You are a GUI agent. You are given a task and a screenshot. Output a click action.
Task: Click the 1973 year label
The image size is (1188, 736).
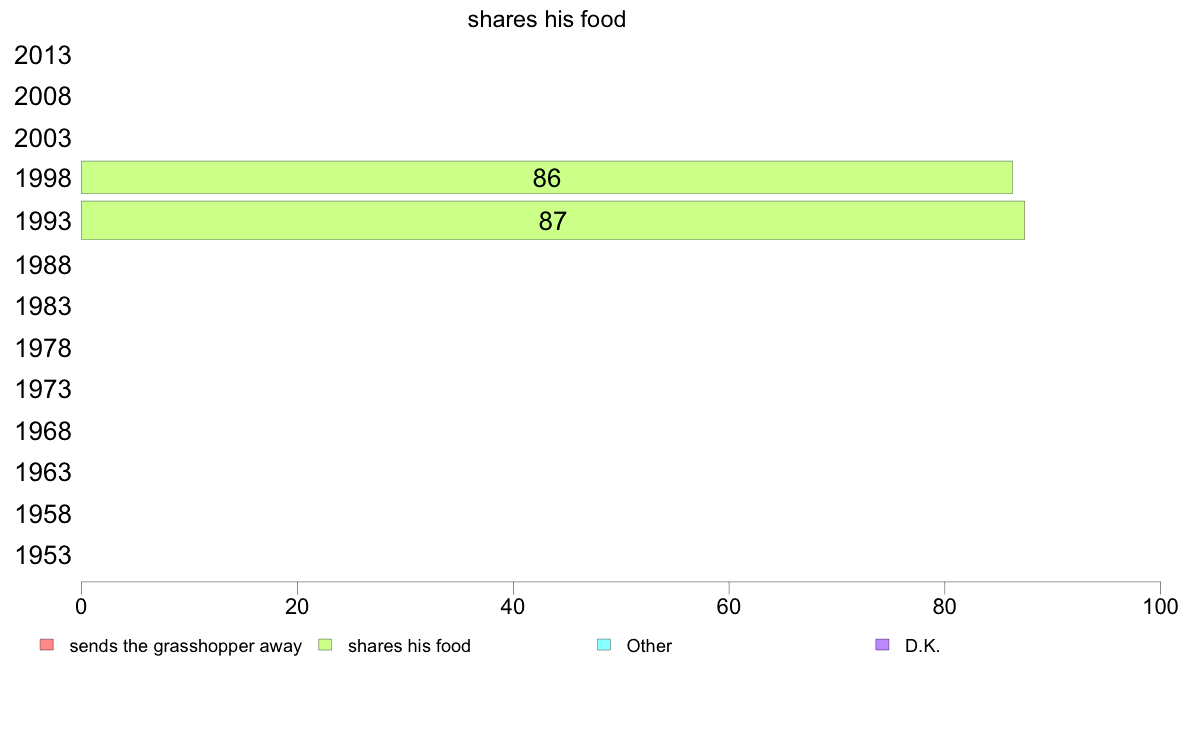[42, 389]
